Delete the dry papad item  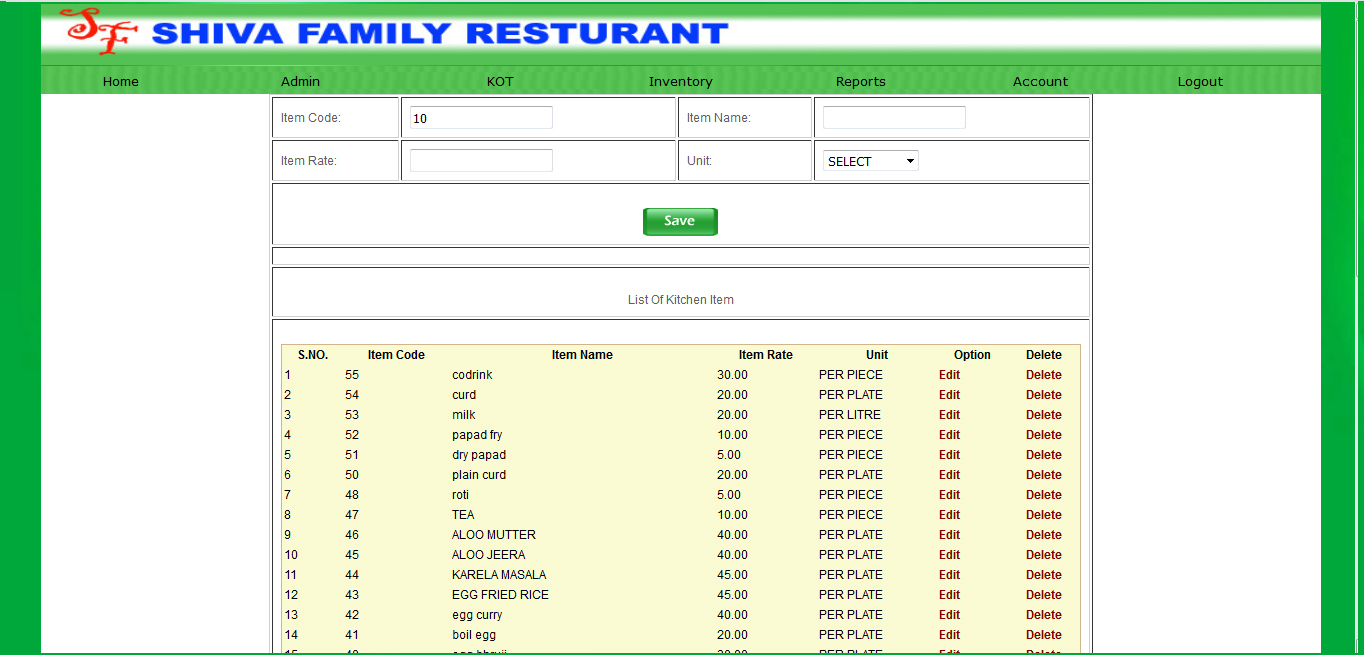coord(1044,455)
